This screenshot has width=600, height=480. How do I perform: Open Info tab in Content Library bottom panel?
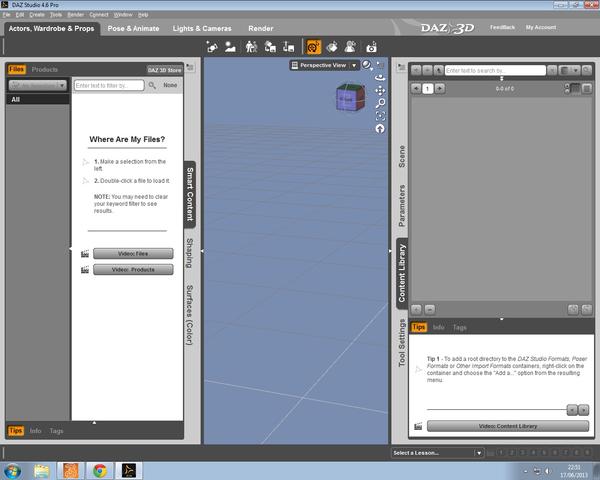[x=439, y=327]
